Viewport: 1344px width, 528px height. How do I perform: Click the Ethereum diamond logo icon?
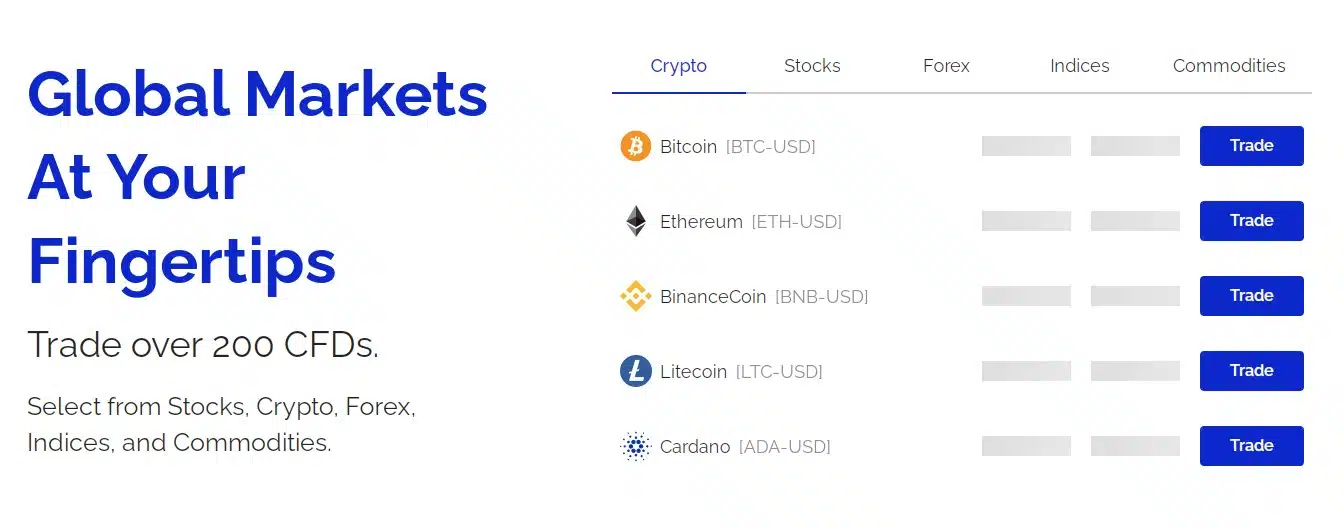tap(636, 221)
